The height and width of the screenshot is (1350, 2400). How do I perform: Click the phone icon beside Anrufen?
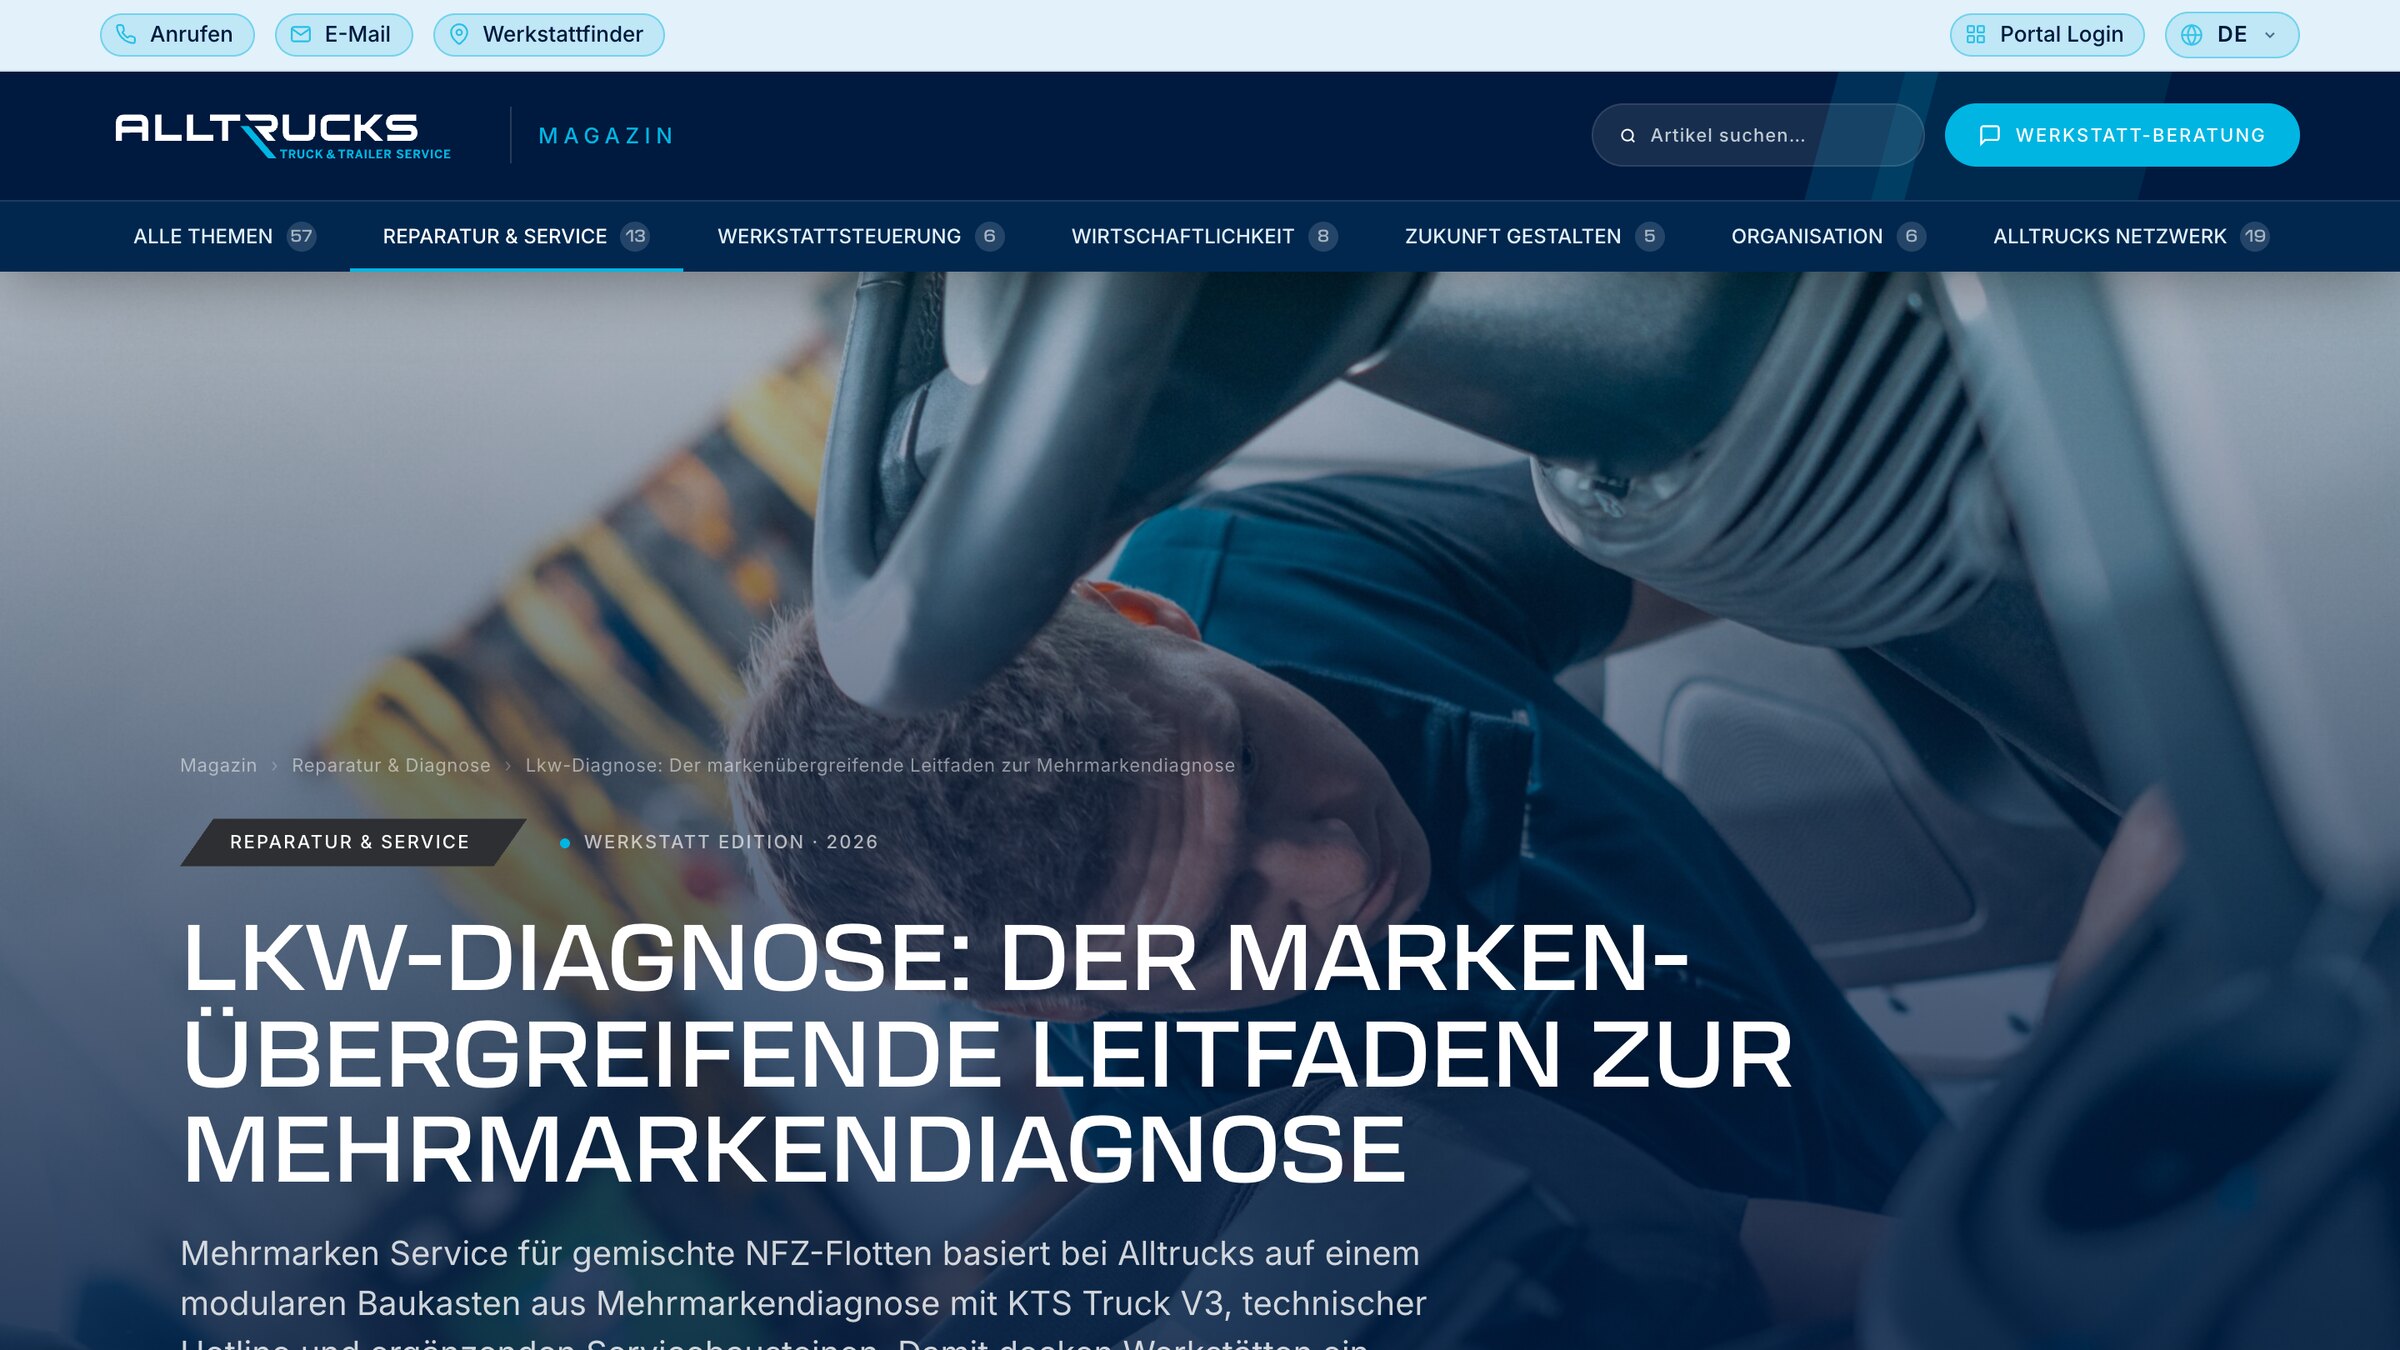tap(126, 34)
